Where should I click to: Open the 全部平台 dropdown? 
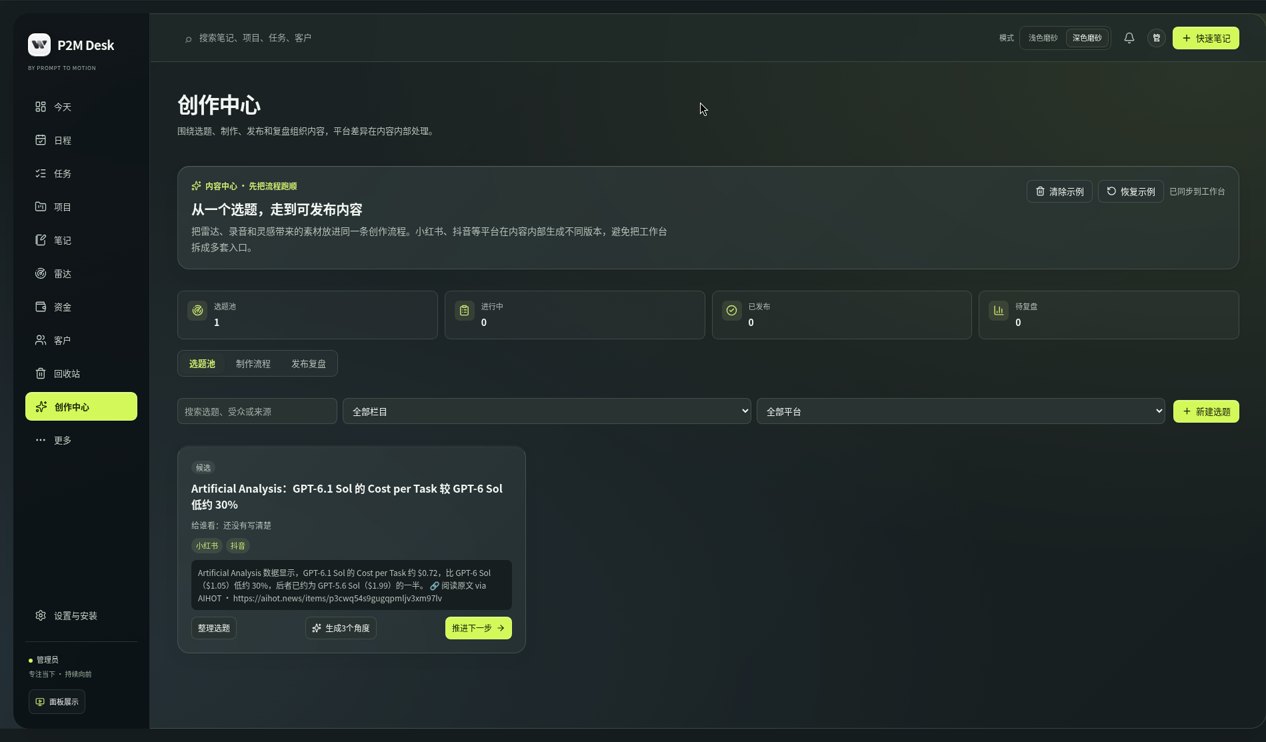961,411
